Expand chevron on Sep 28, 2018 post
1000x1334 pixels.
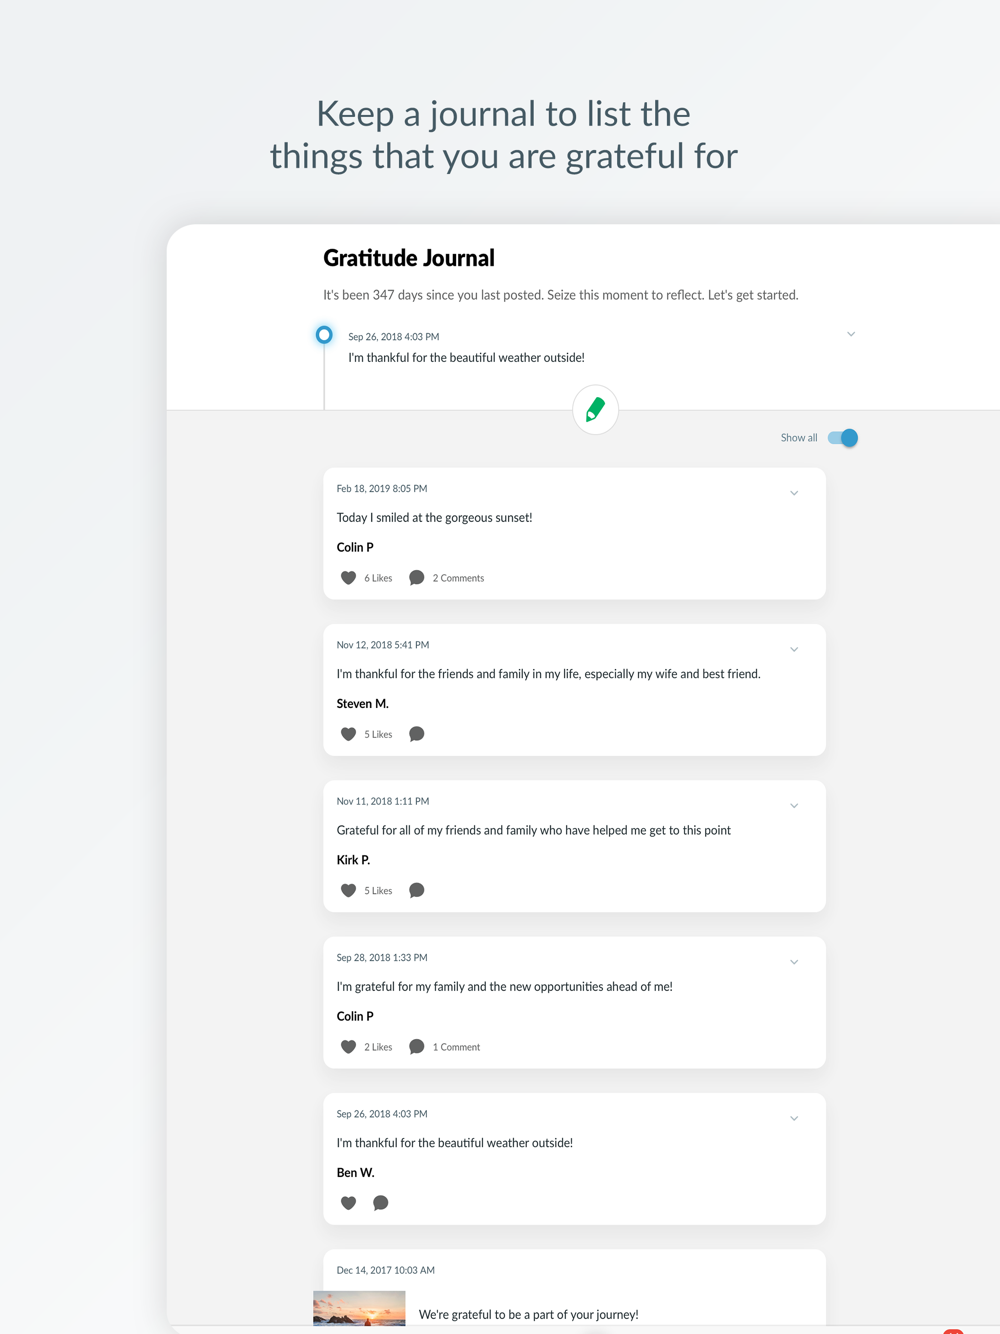click(794, 962)
